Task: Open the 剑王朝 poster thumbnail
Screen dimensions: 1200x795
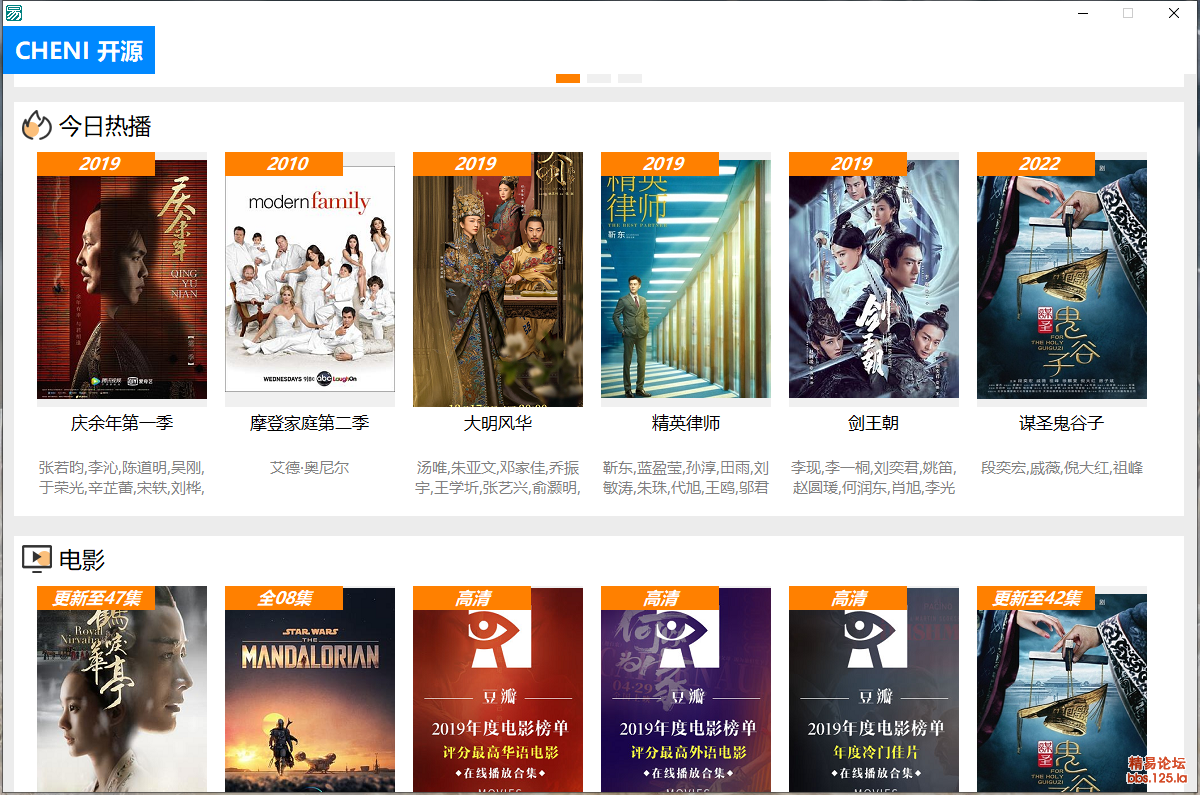Action: tap(874, 279)
